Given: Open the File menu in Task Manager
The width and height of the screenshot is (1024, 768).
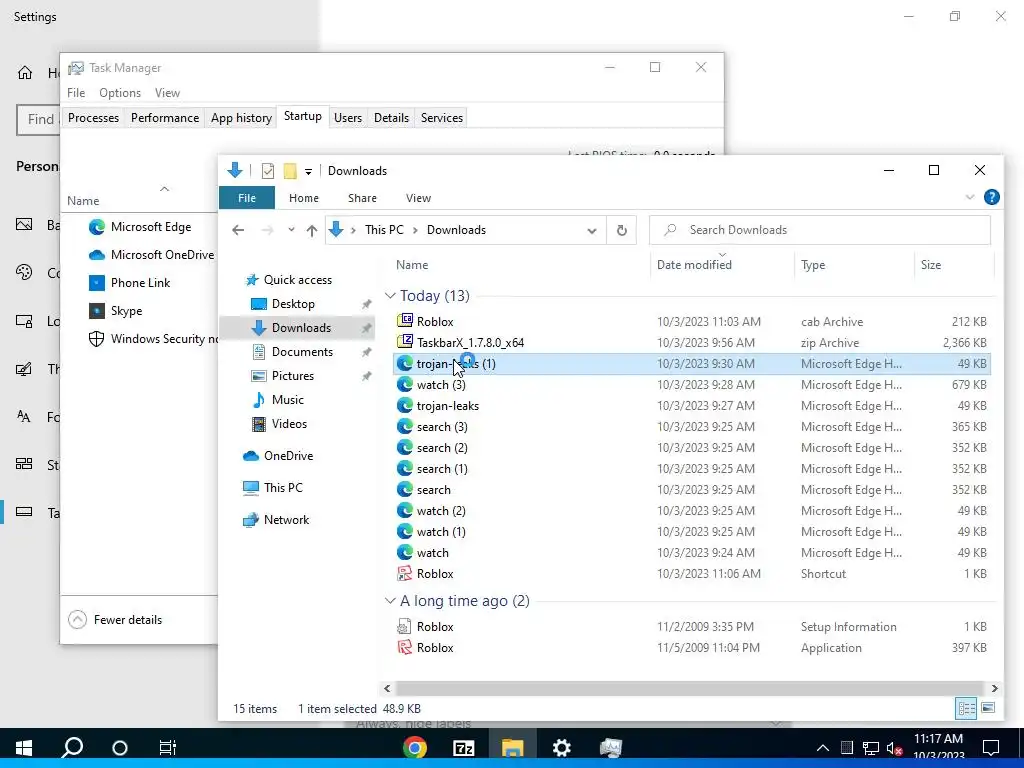Looking at the screenshot, I should click(76, 93).
